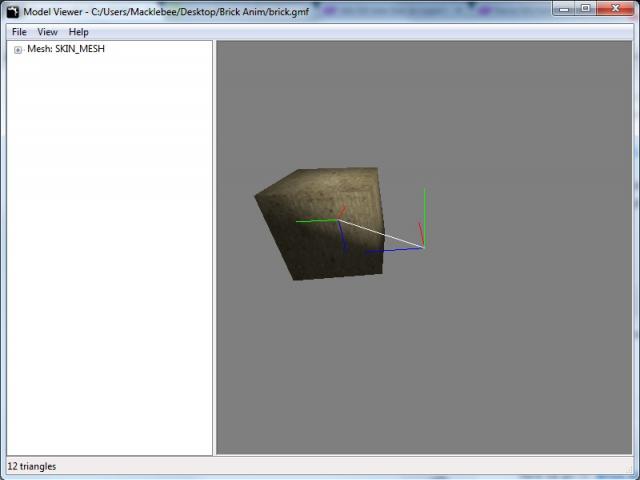Click the "12 triangles" status bar text

pyautogui.click(x=32, y=466)
